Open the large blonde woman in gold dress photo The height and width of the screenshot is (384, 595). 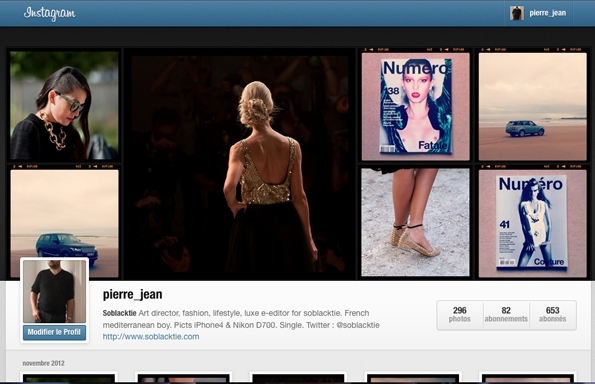240,164
